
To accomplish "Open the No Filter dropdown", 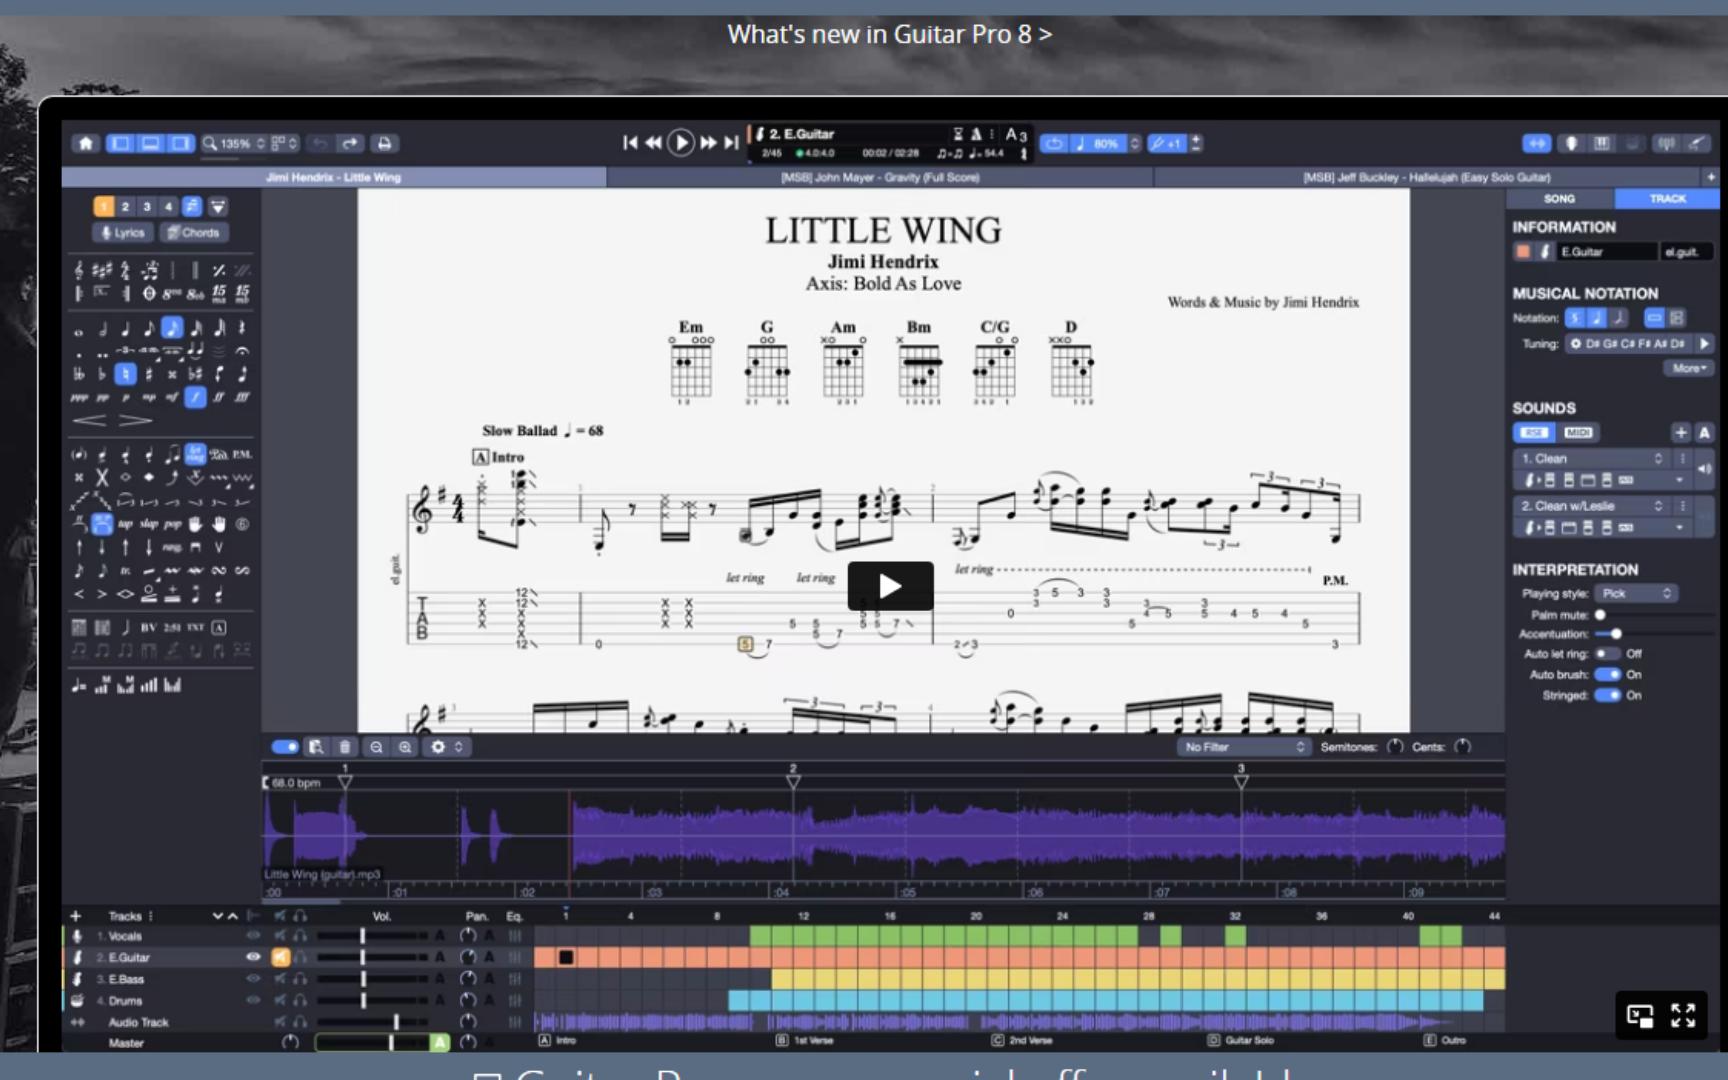I will pos(1245,747).
